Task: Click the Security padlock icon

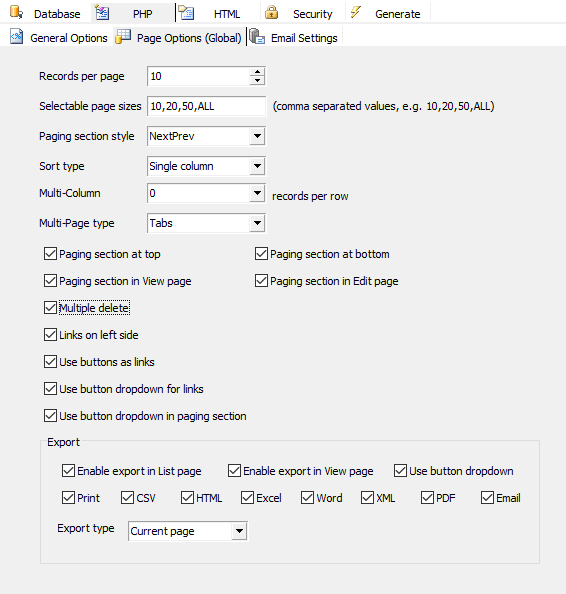Action: [x=271, y=13]
